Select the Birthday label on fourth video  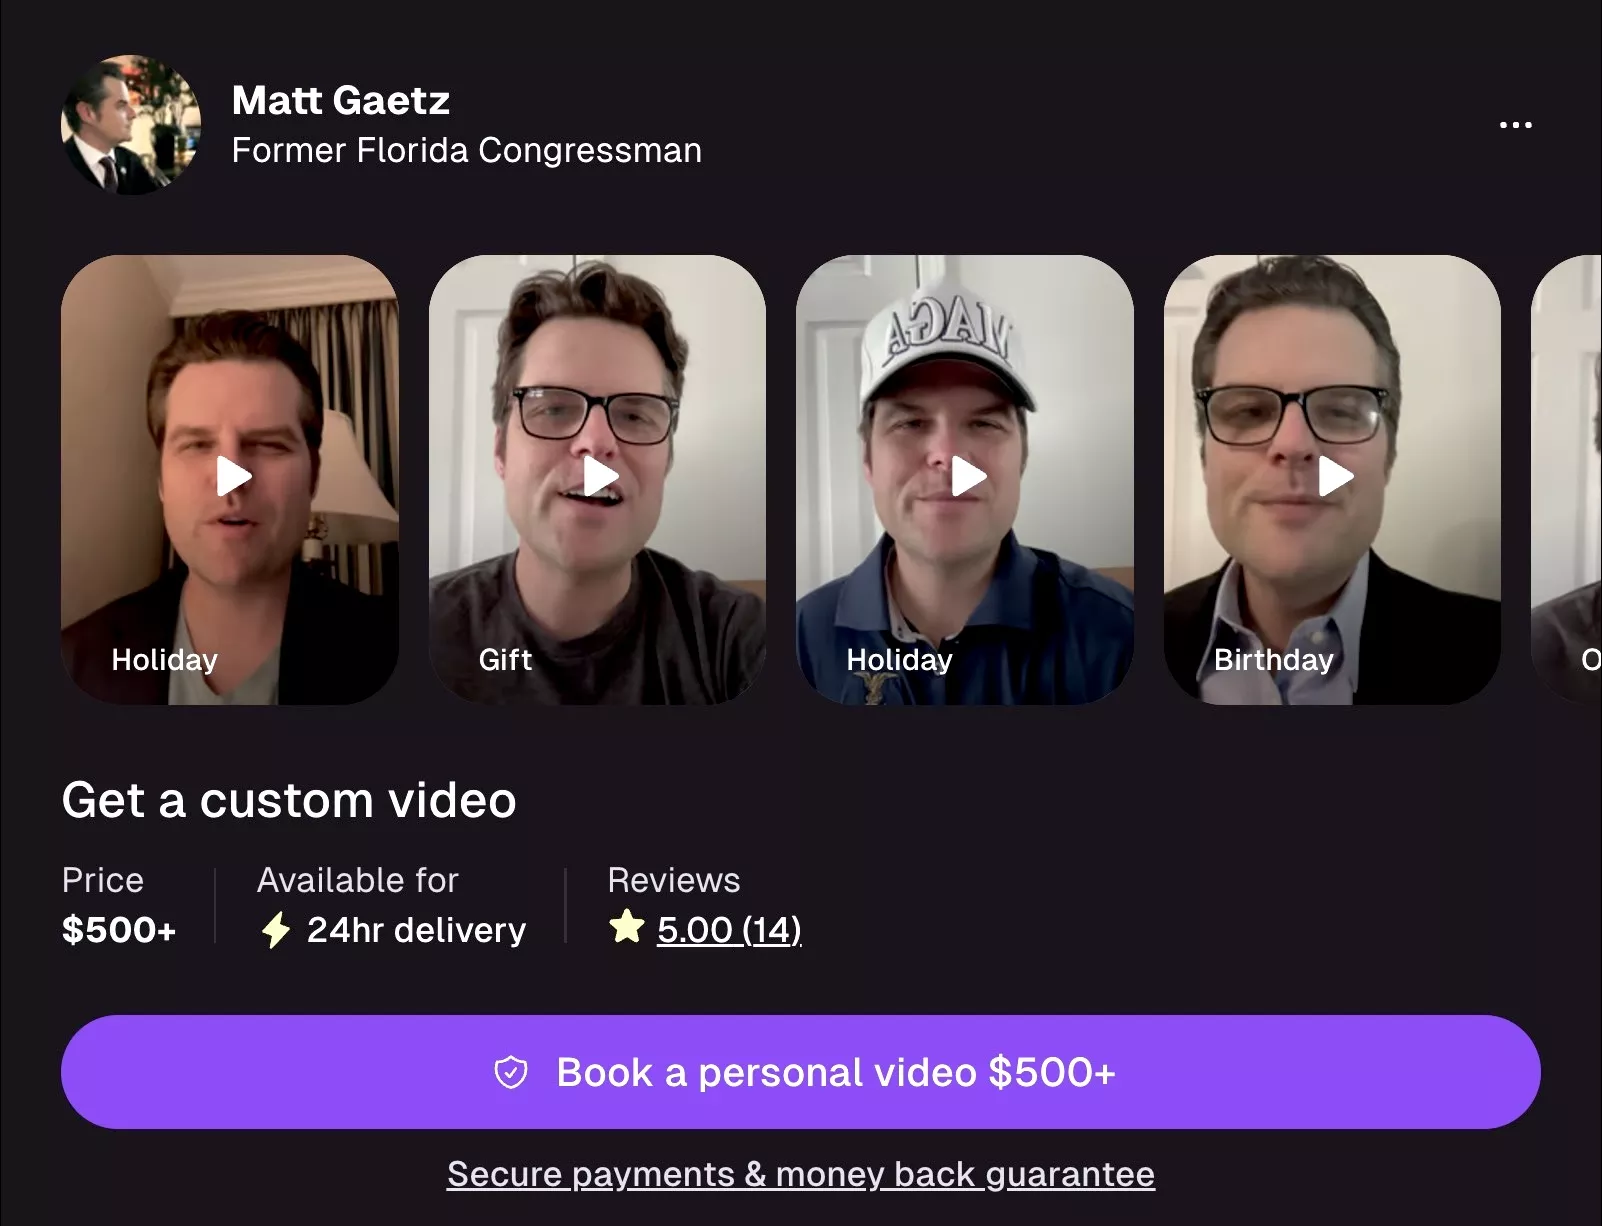click(x=1273, y=660)
